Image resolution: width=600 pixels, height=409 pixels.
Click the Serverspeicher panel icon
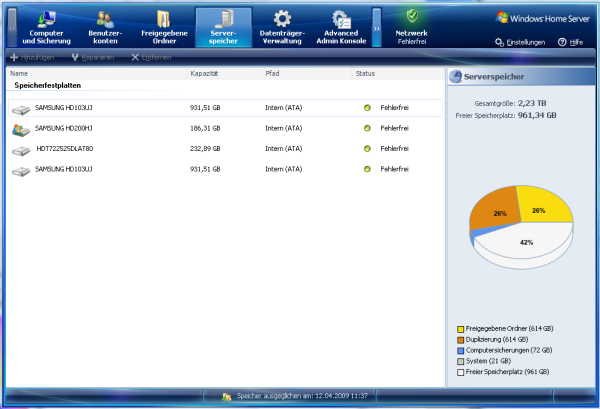[x=456, y=77]
